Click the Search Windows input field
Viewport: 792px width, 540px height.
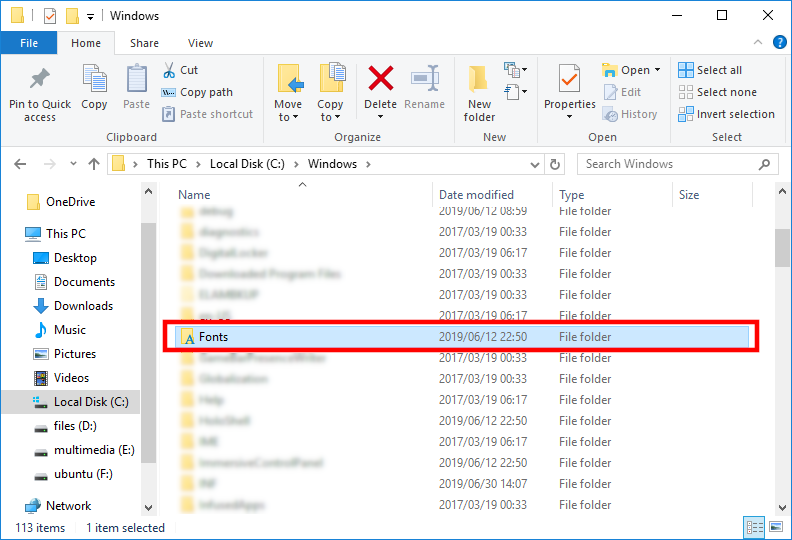668,164
